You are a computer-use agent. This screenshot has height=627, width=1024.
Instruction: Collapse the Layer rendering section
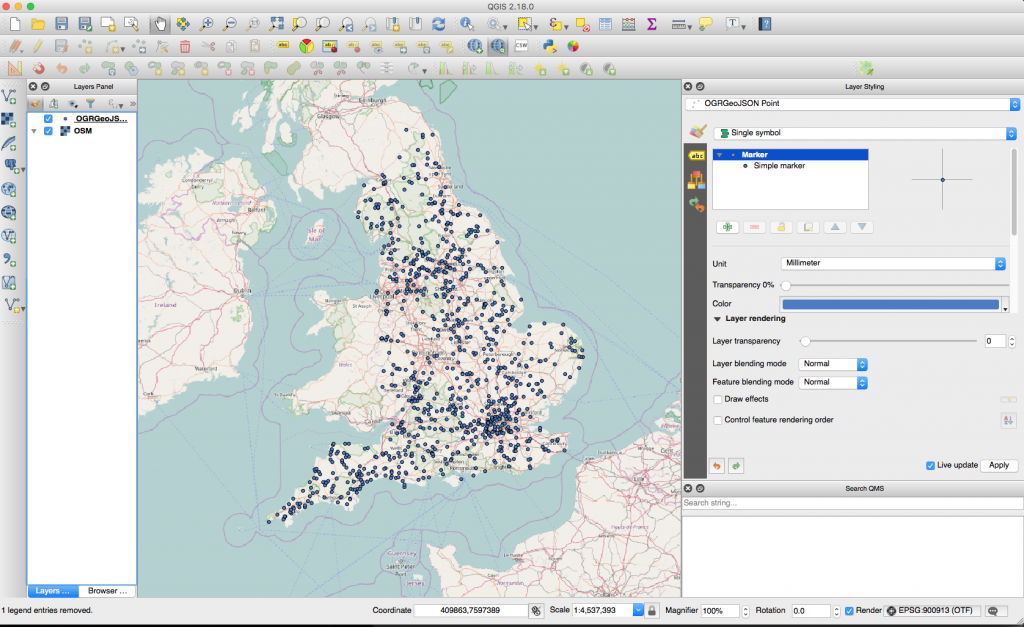pyautogui.click(x=717, y=319)
